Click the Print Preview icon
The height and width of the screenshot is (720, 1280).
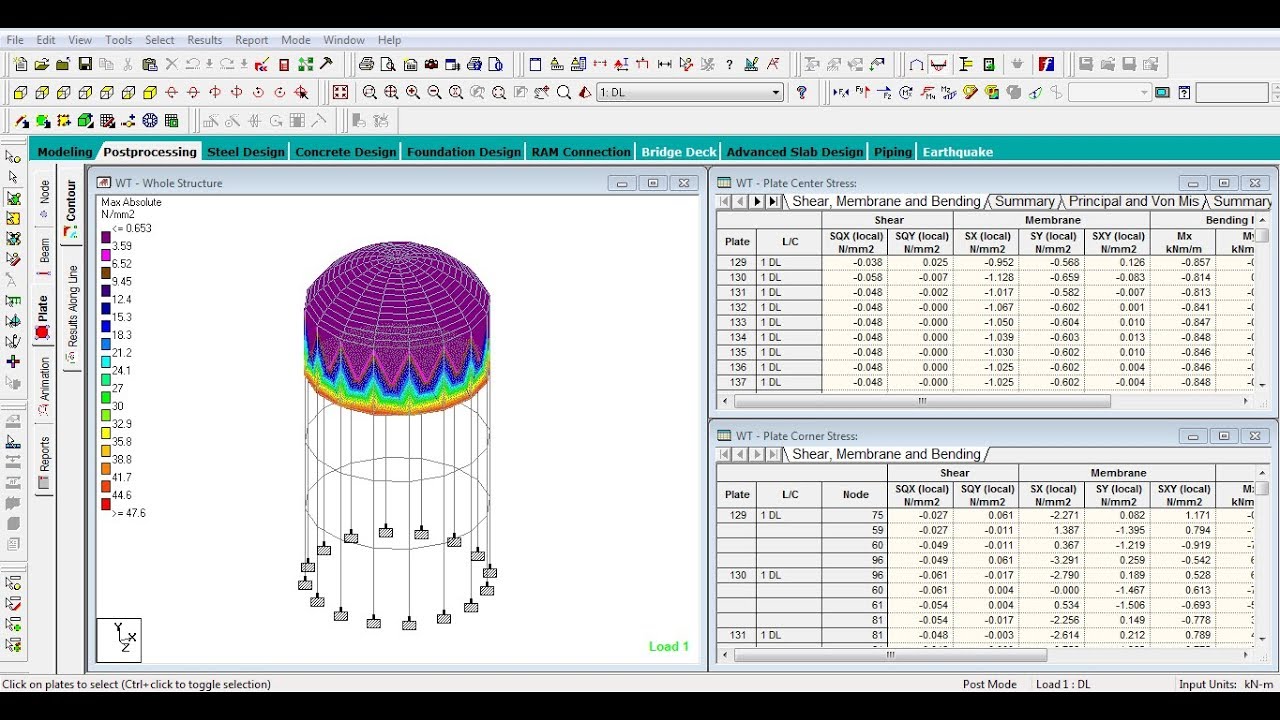click(388, 64)
